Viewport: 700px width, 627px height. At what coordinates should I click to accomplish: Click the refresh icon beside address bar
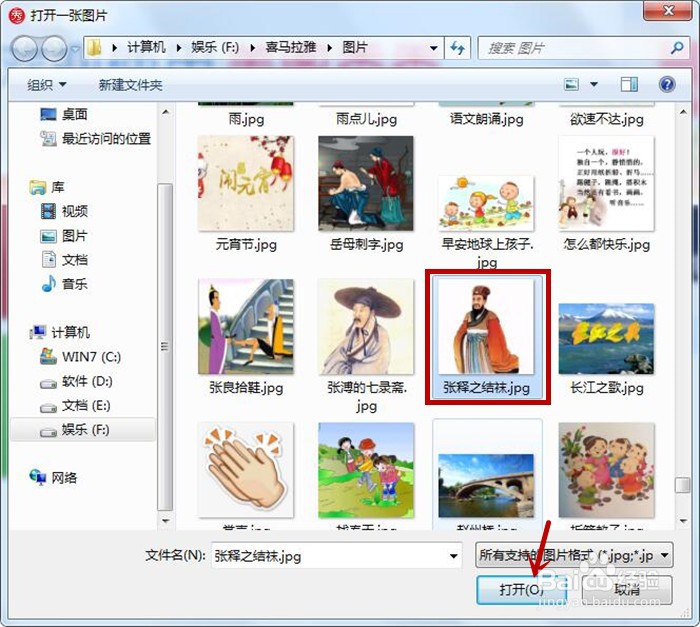(457, 47)
